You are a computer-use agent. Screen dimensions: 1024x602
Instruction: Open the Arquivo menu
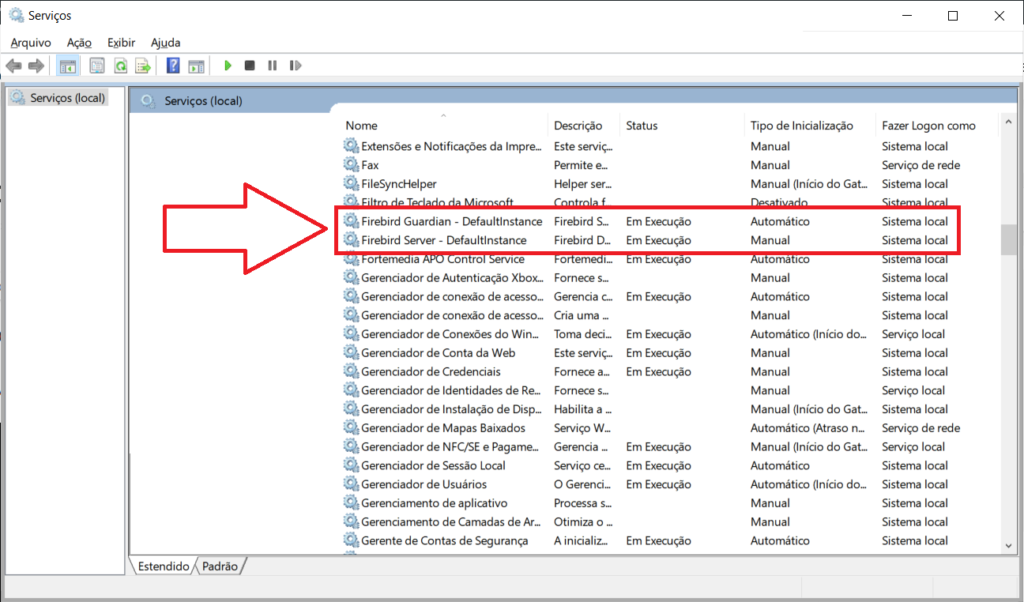tap(30, 42)
